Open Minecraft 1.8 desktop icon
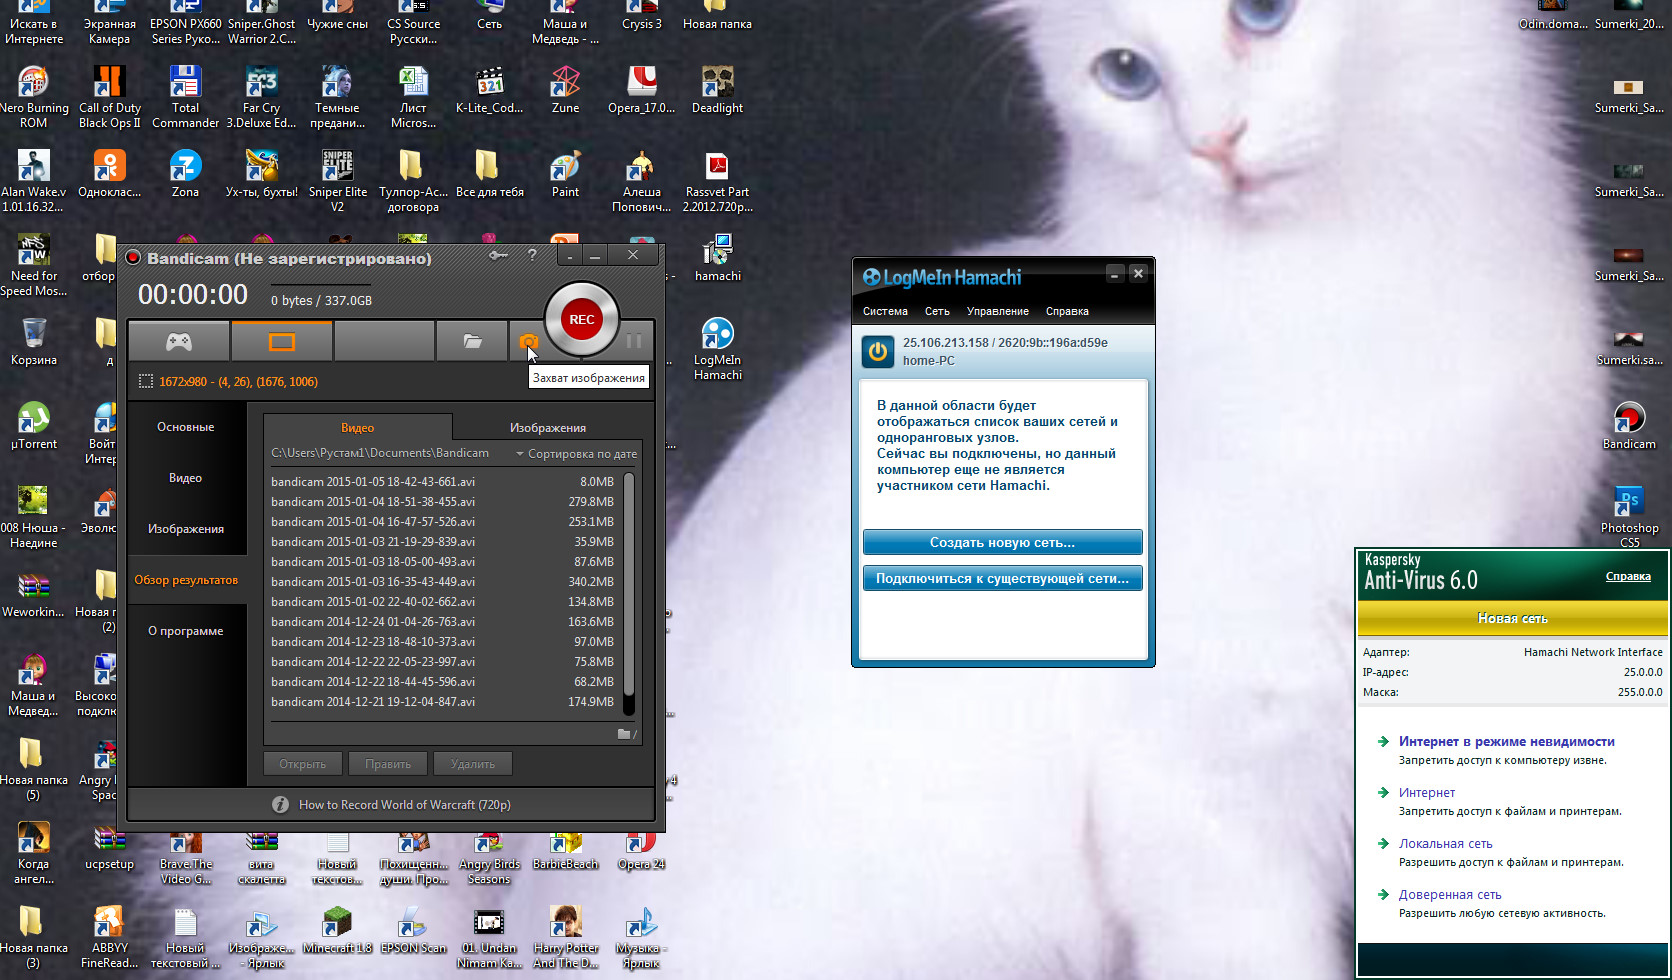Image resolution: width=1672 pixels, height=980 pixels. 337,929
